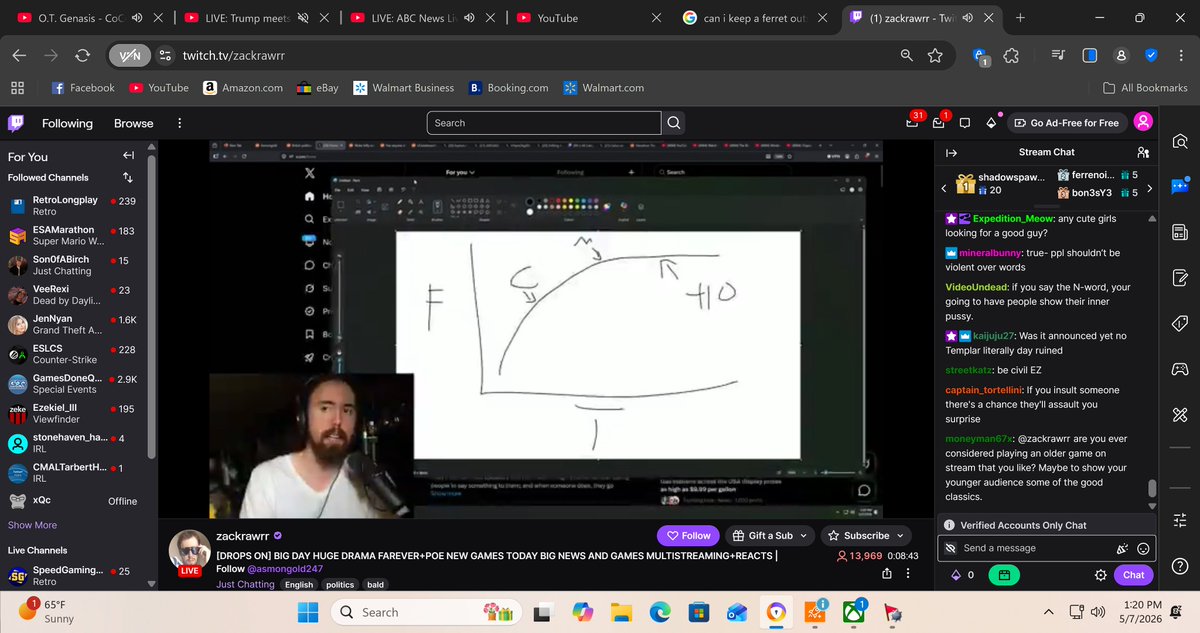Open the Windows Start button
Viewport: 1200px width, 633px height.
coord(308,612)
